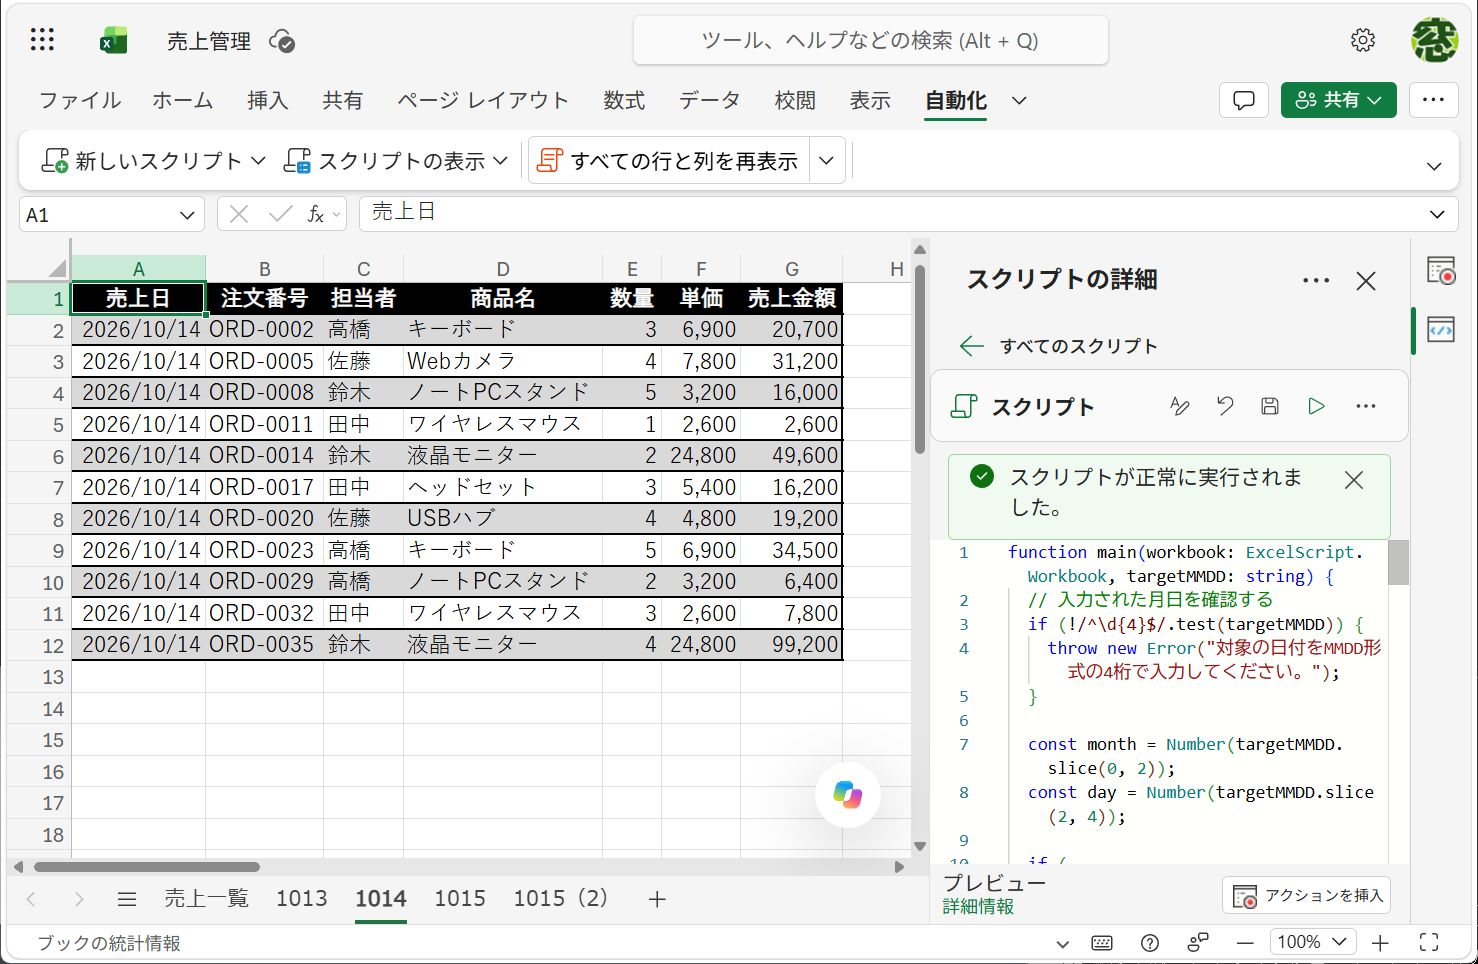Toggle the full screen view icon
This screenshot has height=964, width=1478.
click(1429, 942)
